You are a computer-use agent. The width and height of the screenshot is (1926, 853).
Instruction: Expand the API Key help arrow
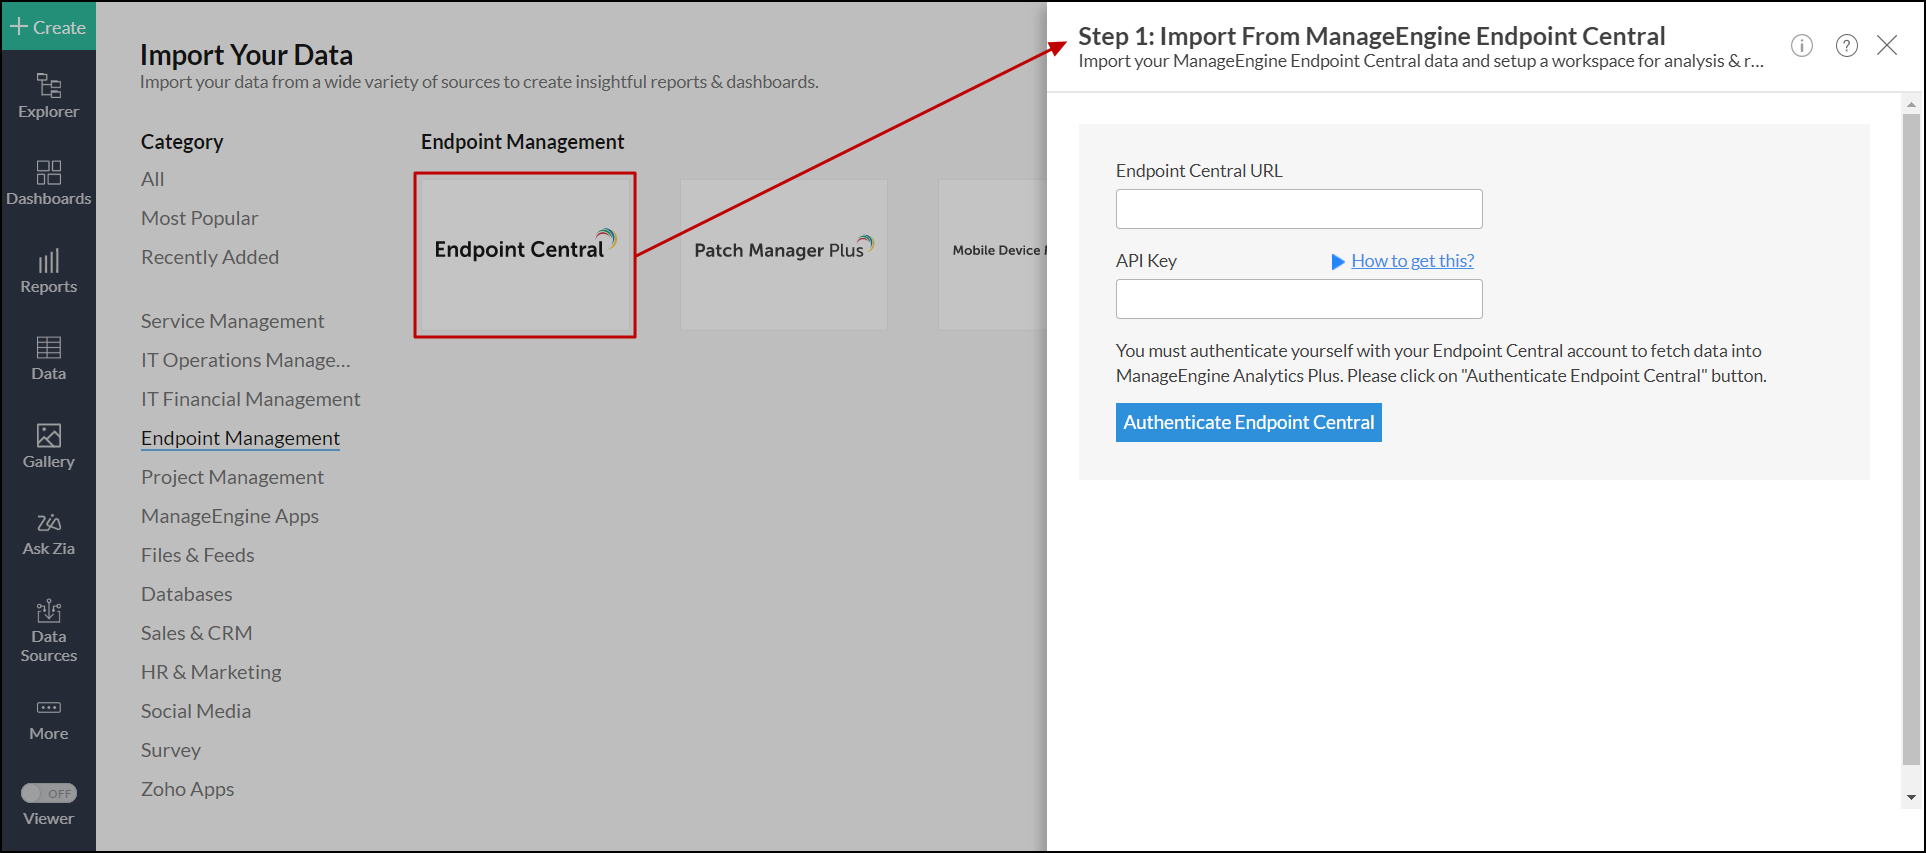[1337, 262]
